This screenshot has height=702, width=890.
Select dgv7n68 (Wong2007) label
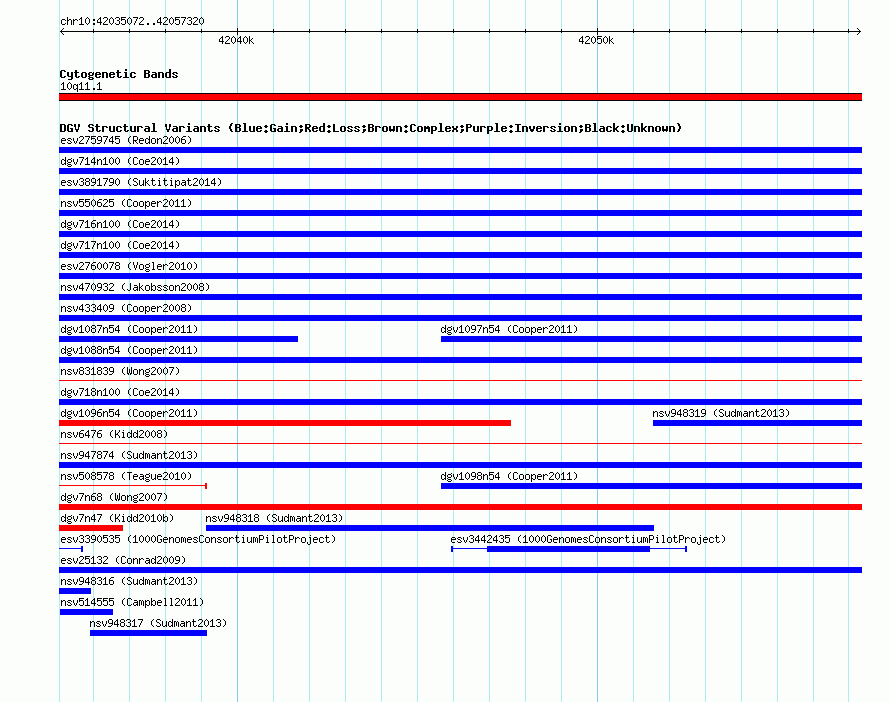tap(114, 497)
